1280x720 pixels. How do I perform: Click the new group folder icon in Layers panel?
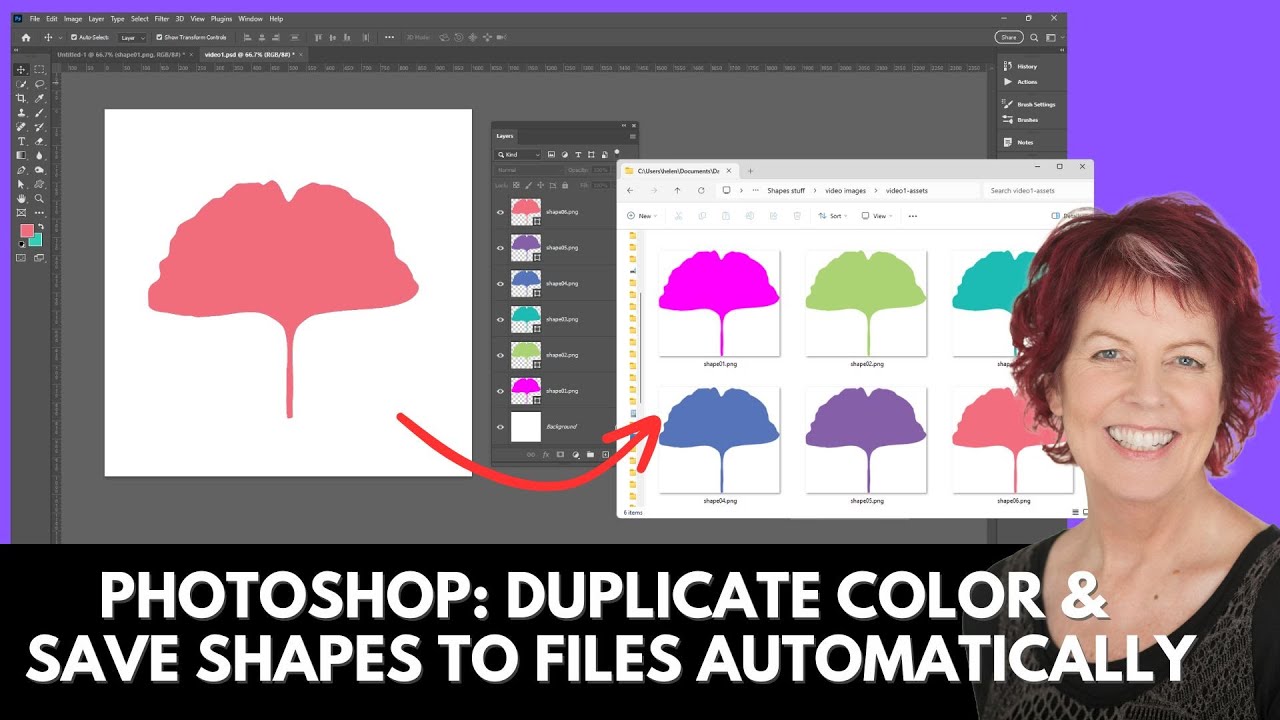point(590,455)
